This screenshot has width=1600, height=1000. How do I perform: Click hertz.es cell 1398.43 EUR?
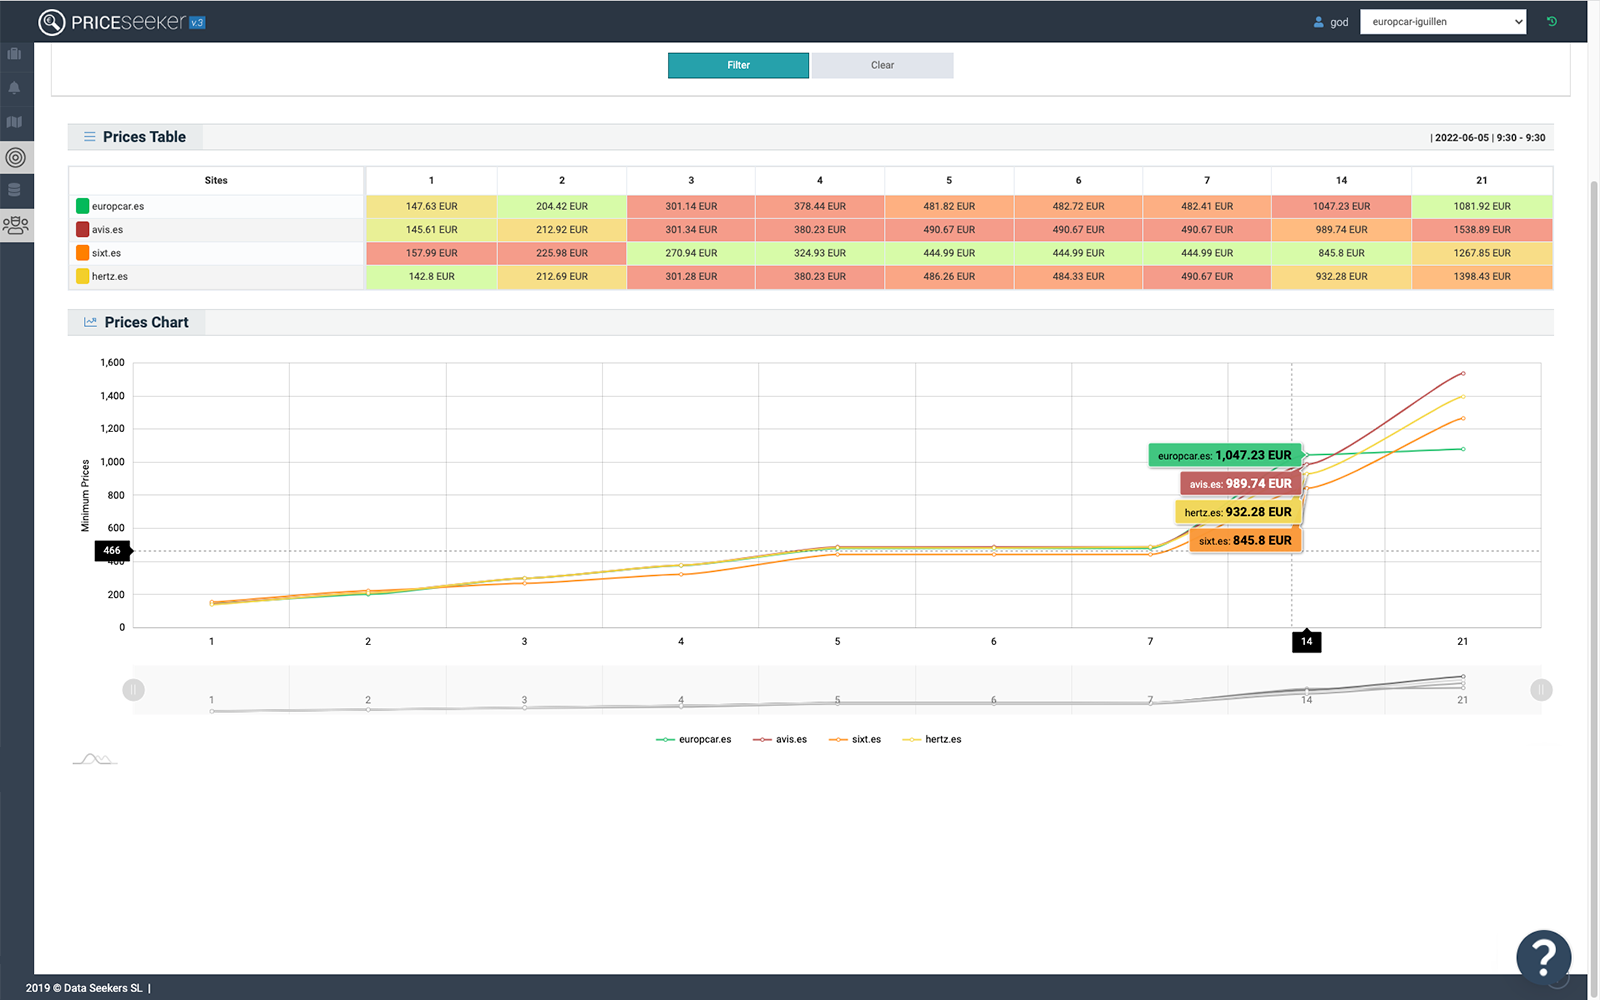click(1481, 276)
